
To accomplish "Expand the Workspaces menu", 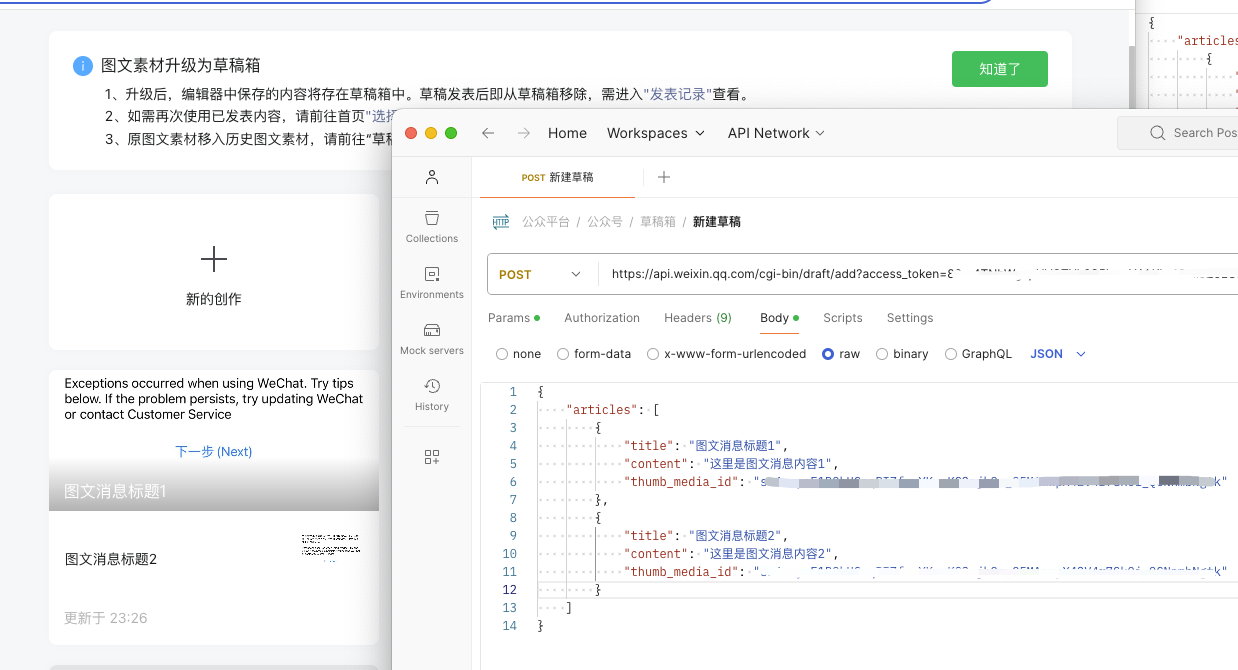I will click(x=656, y=133).
